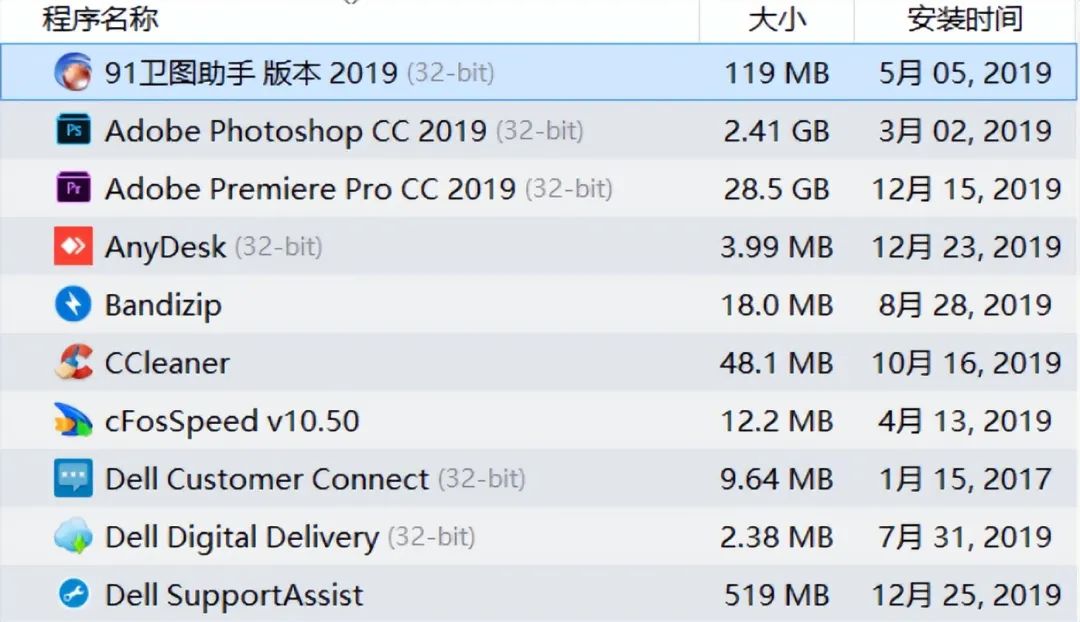Image resolution: width=1080 pixels, height=622 pixels.
Task: Click the red AnyDesk icon
Action: click(73, 246)
